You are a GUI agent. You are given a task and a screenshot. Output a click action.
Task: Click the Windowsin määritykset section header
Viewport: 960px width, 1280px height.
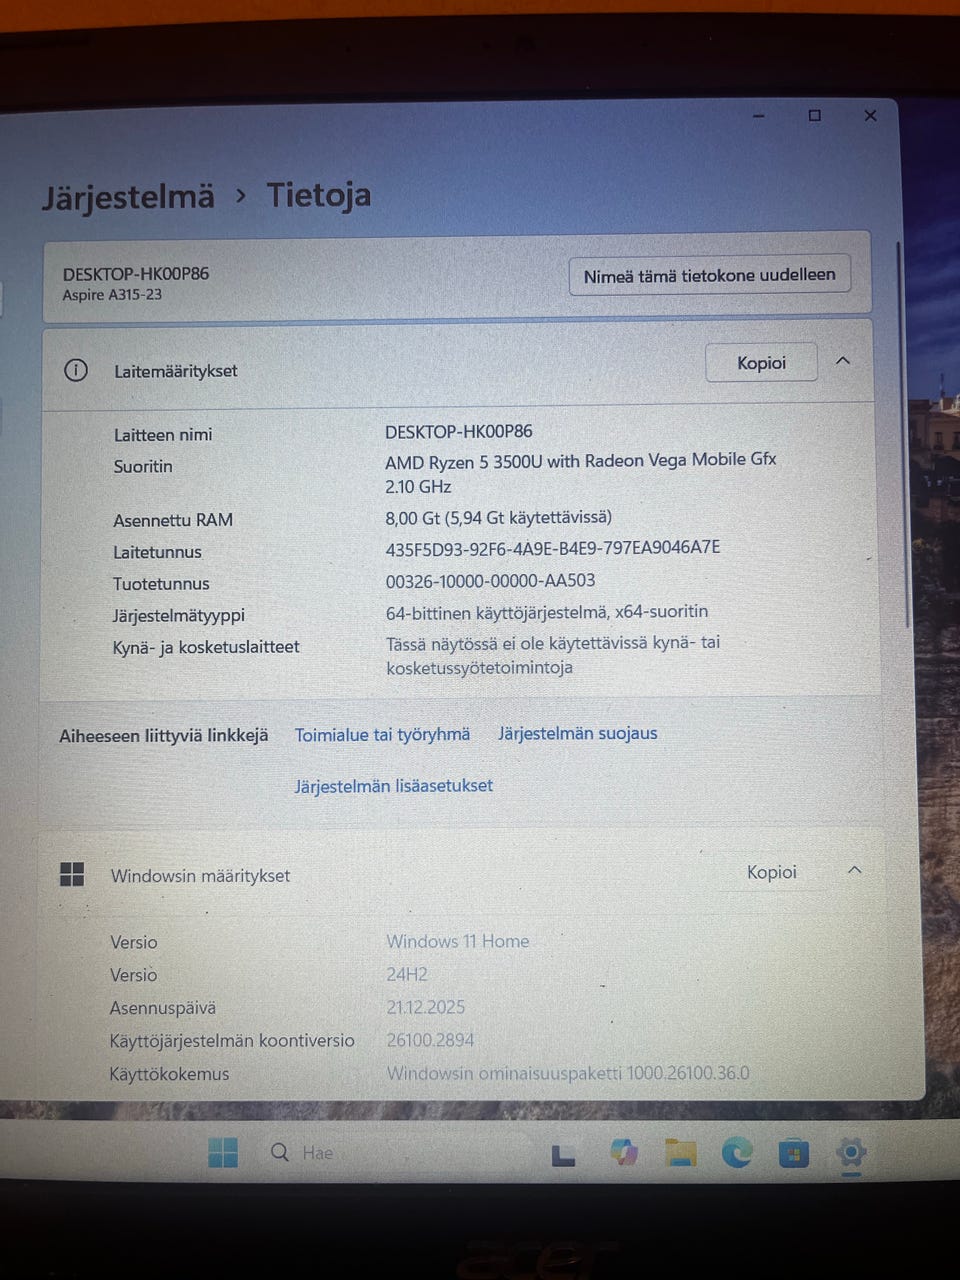click(462, 874)
